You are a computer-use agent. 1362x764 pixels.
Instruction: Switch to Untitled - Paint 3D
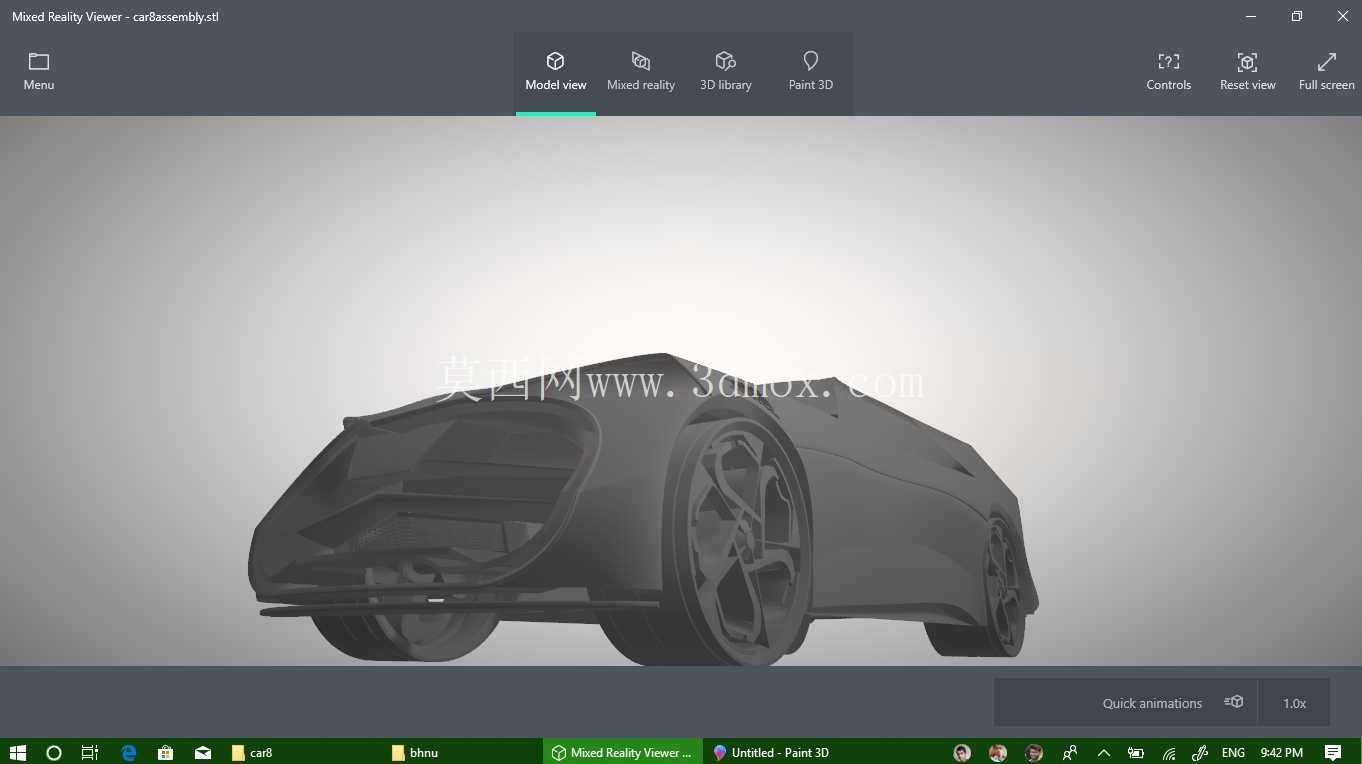(x=784, y=752)
